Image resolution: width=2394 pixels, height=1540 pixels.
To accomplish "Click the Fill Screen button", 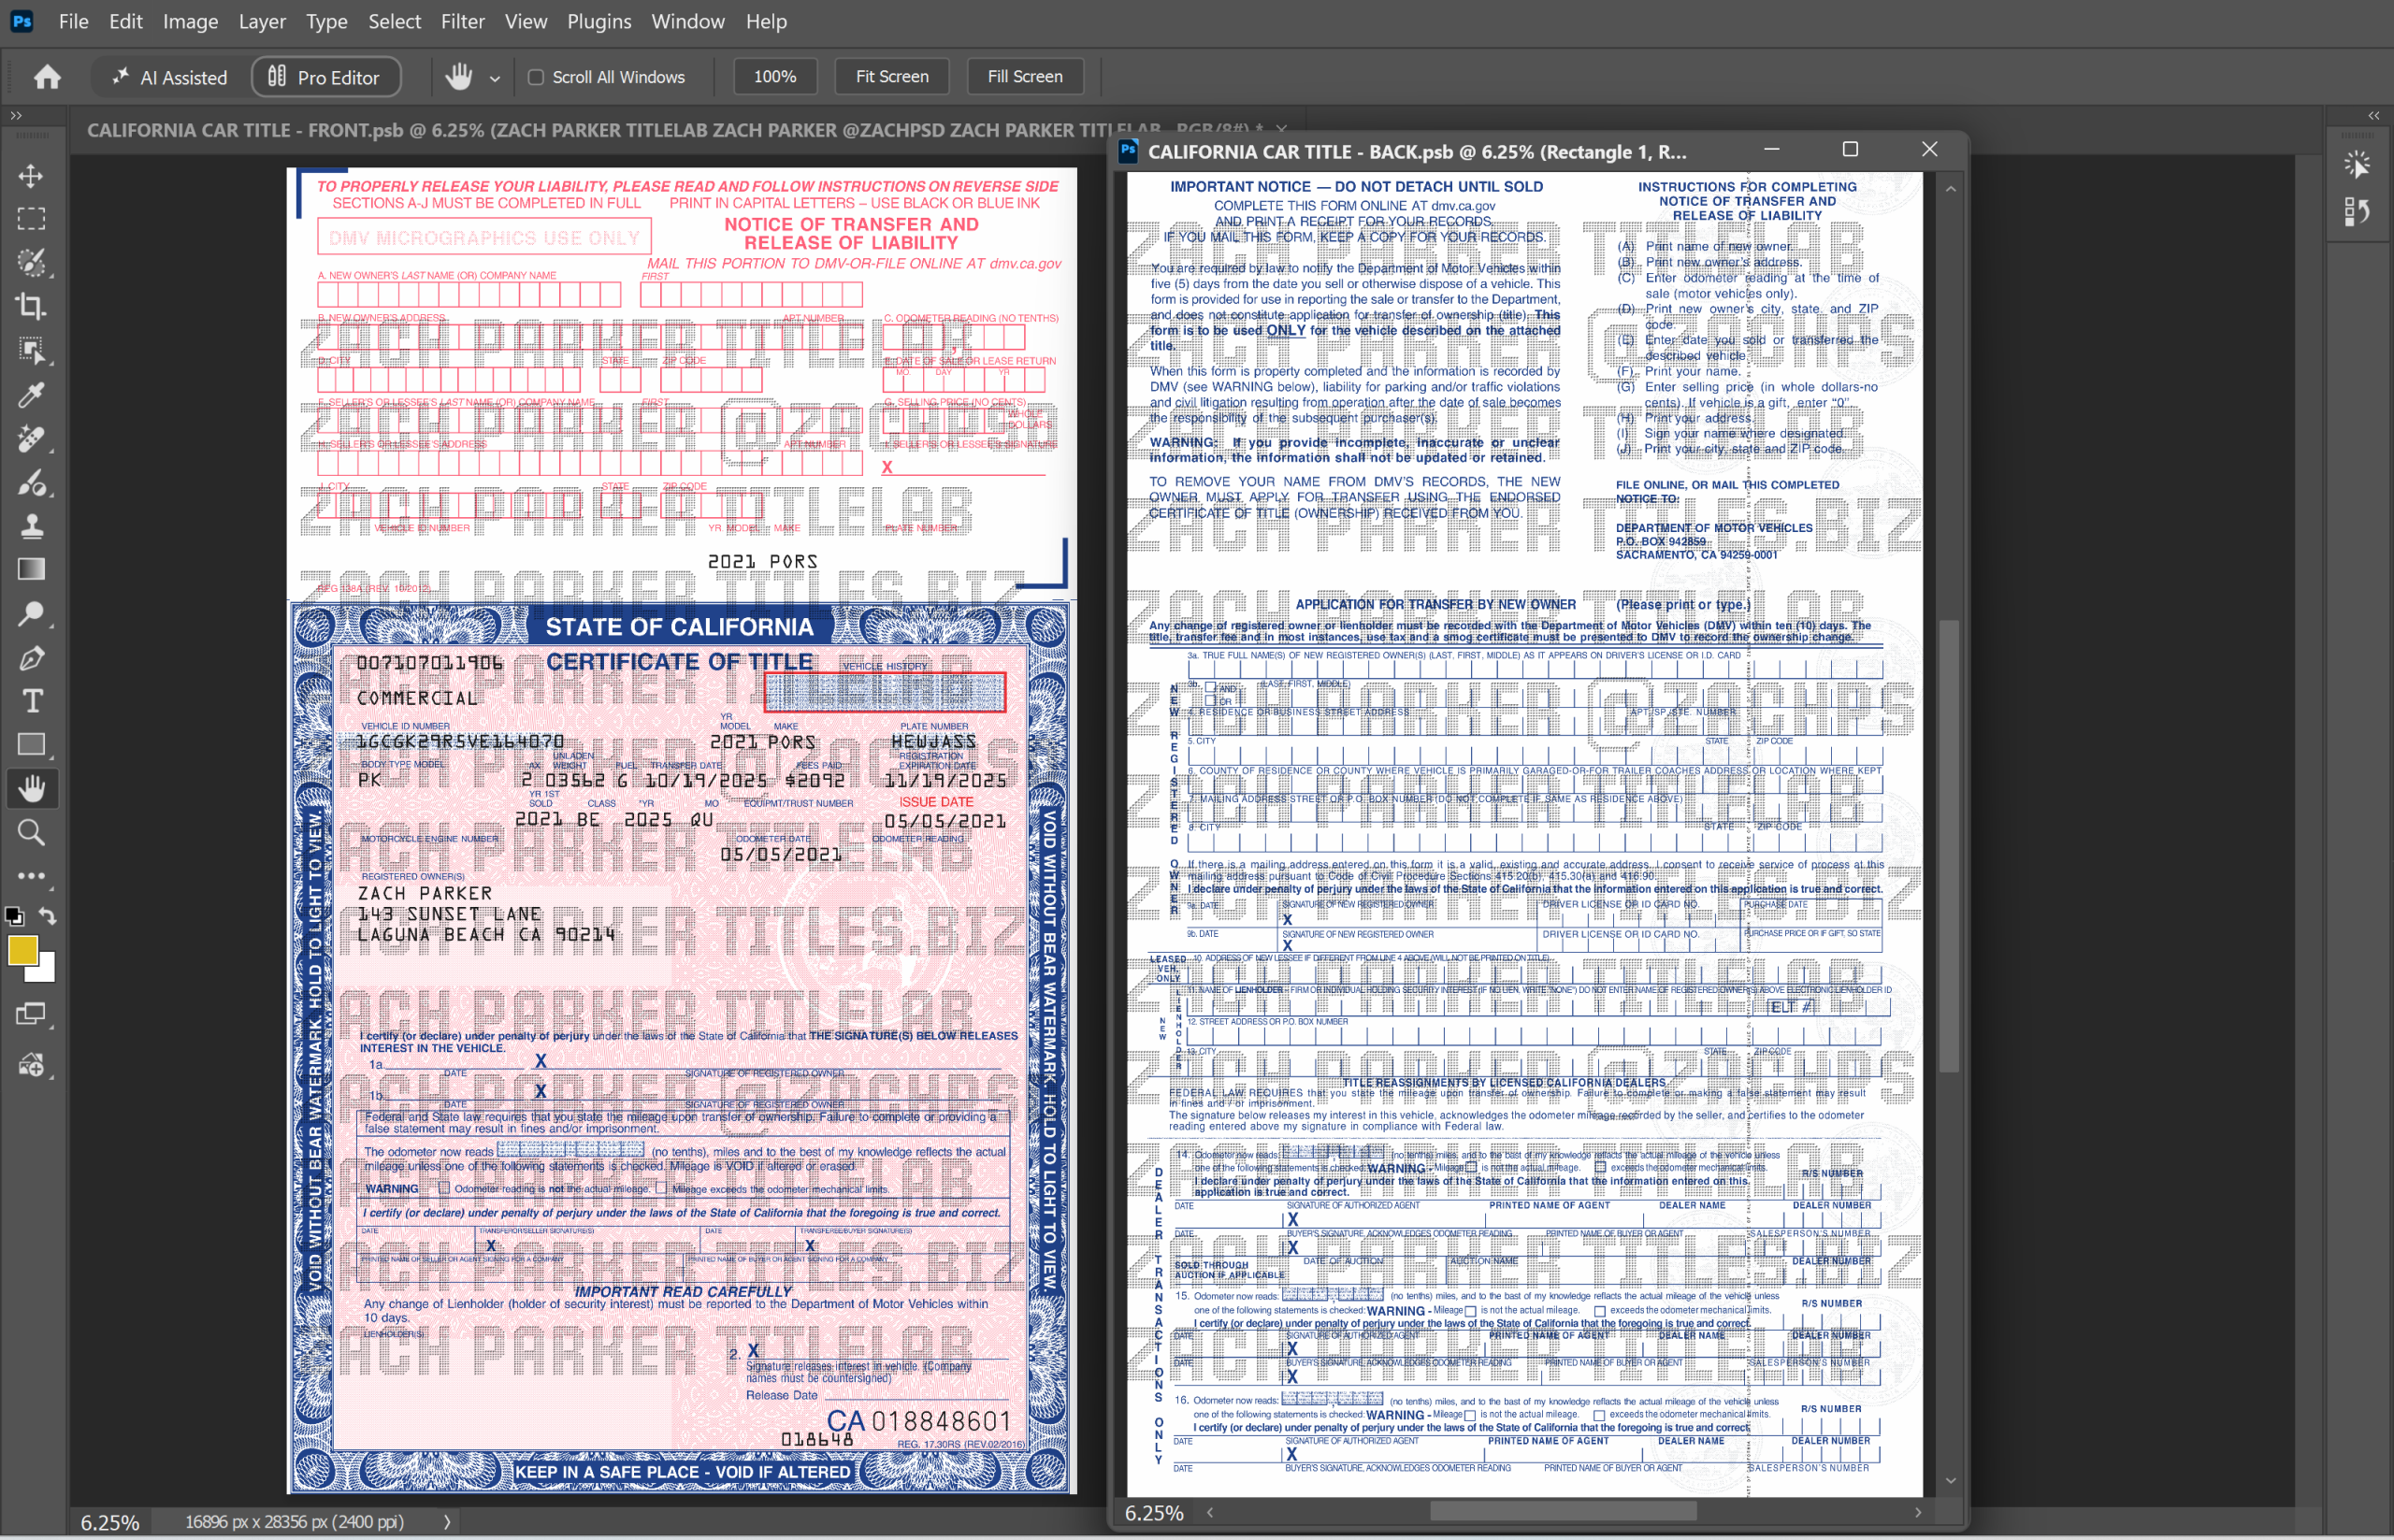I will [1025, 76].
